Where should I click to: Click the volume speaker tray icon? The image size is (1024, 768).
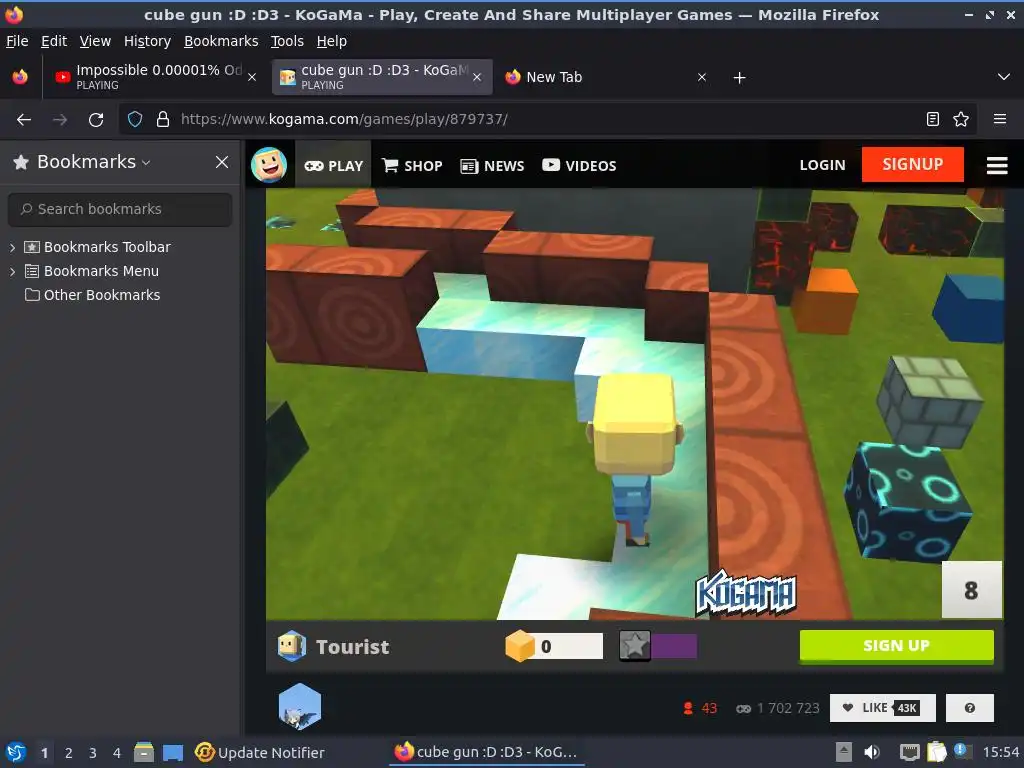pos(872,752)
